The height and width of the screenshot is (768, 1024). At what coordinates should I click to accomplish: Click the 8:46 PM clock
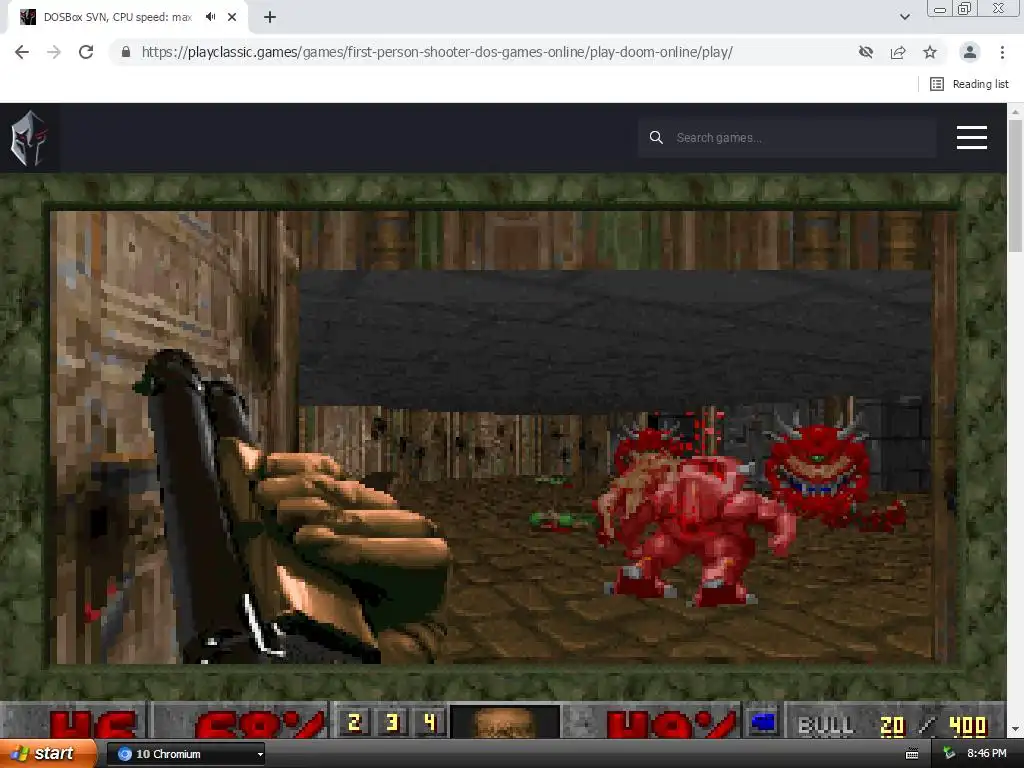pyautogui.click(x=987, y=754)
